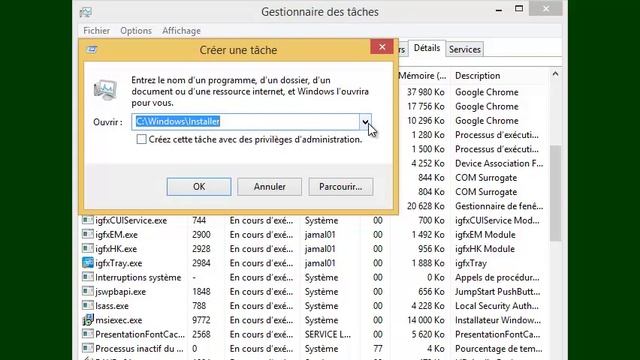Select the igfxHK.exe process name
This screenshot has width=640, height=360.
click(x=116, y=249)
